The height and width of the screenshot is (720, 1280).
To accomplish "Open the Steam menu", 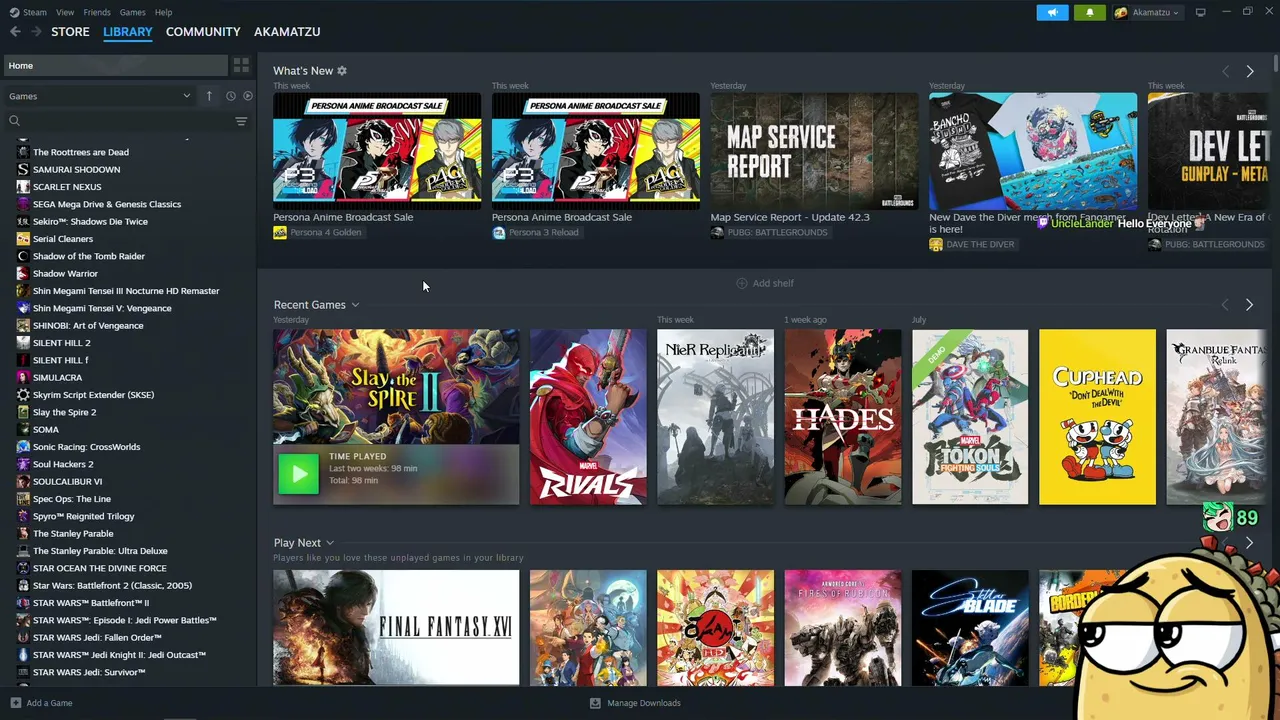I will pos(35,12).
